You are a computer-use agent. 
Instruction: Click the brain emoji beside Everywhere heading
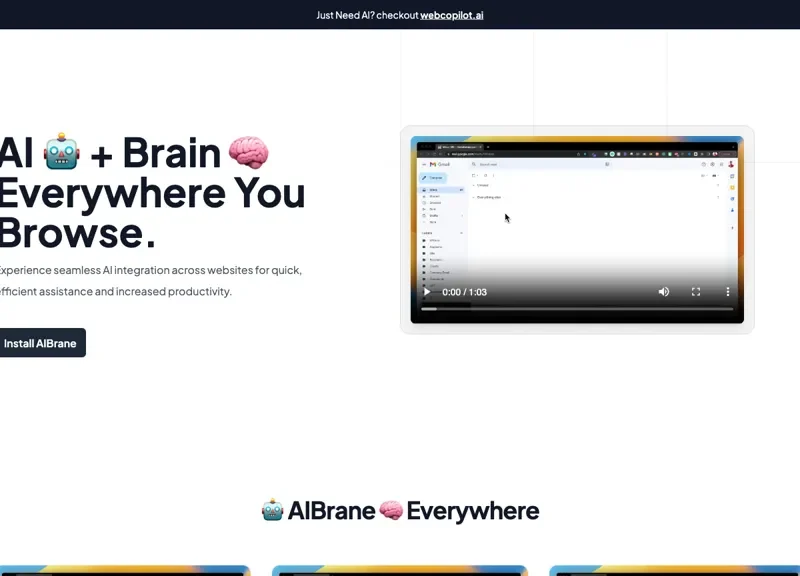391,510
